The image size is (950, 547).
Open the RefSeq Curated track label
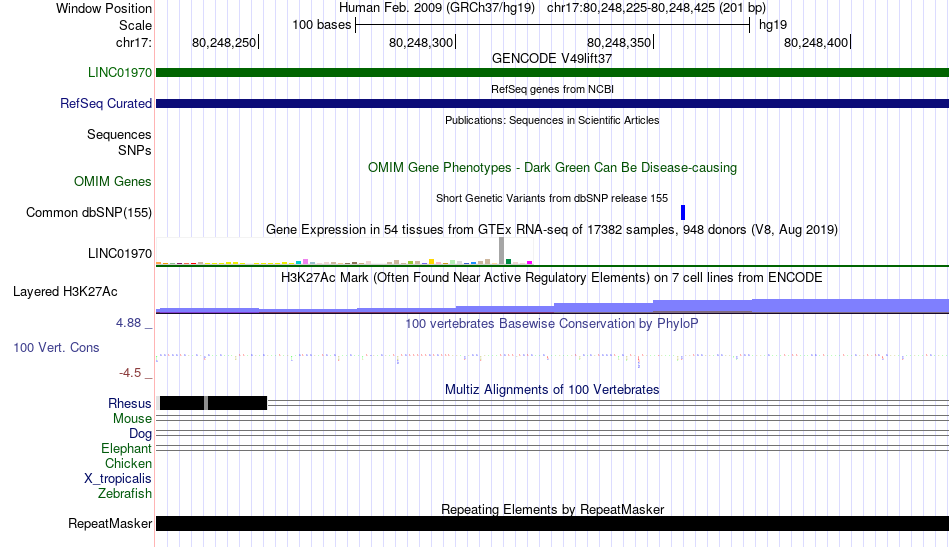click(105, 104)
